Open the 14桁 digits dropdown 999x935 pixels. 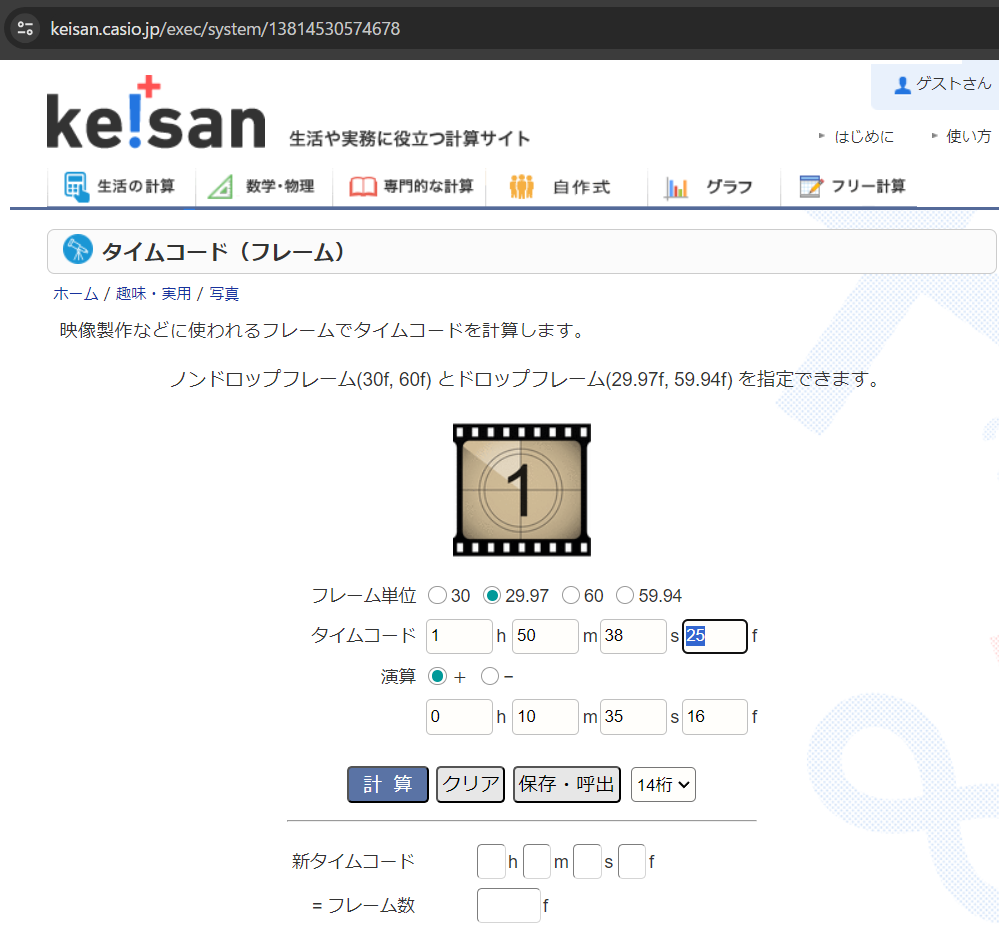(x=663, y=785)
